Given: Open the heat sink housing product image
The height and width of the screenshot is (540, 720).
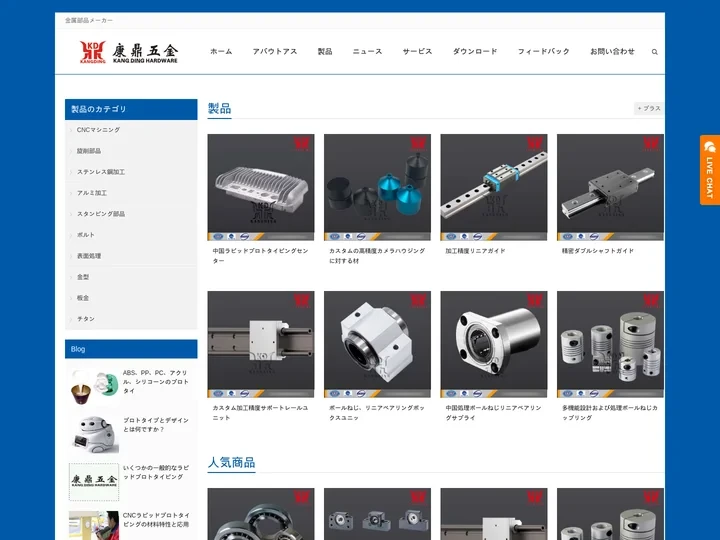Looking at the screenshot, I should [261, 187].
